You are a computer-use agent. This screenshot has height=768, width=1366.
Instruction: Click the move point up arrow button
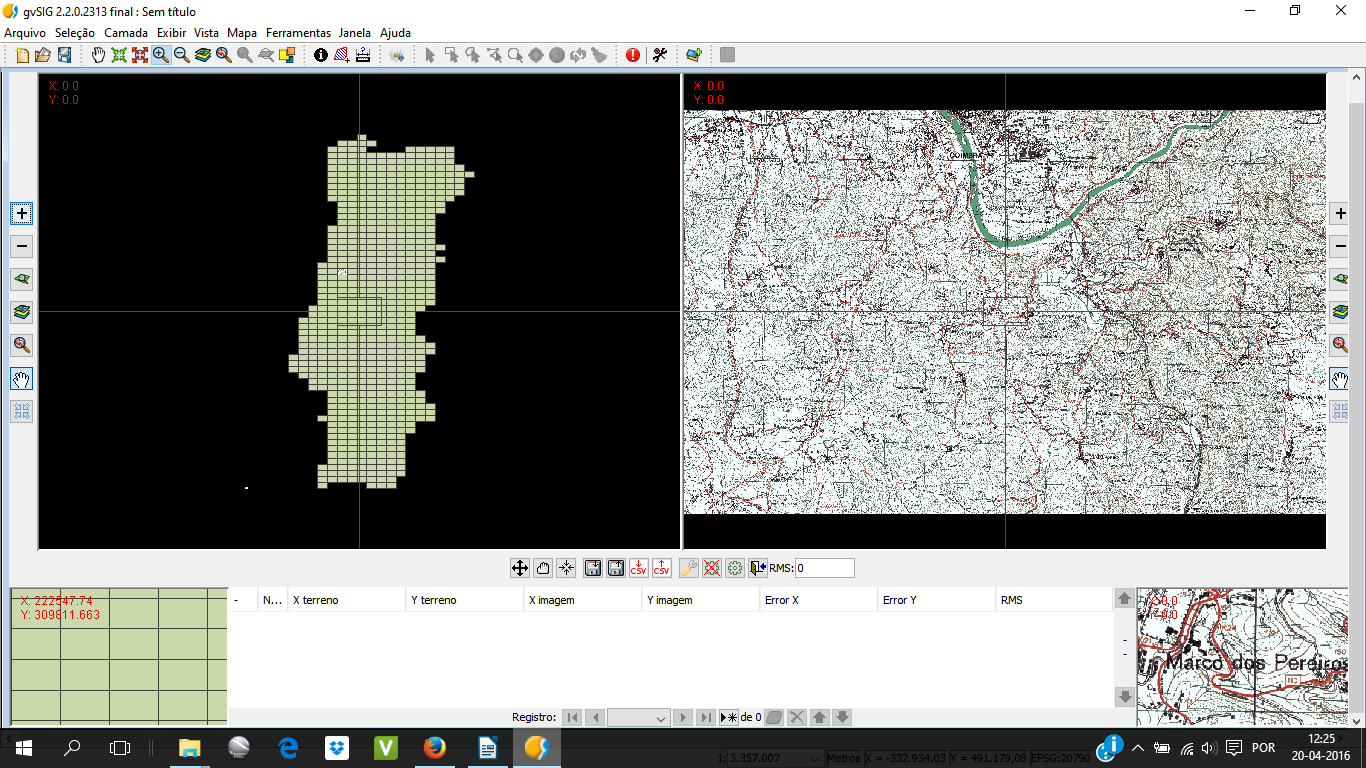click(x=820, y=717)
